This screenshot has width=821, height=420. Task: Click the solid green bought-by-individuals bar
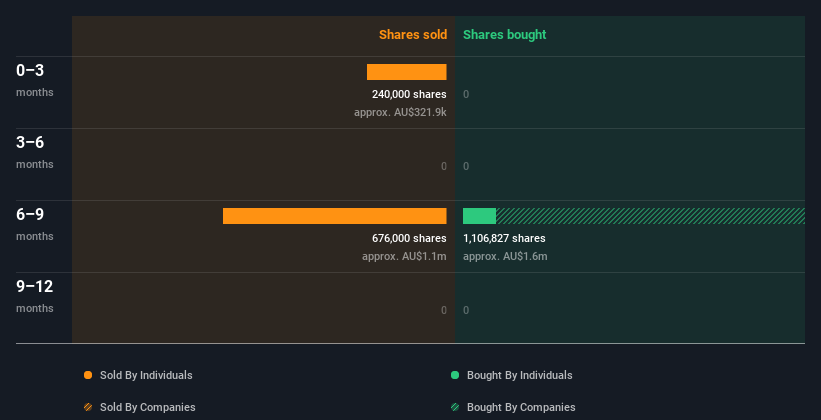click(x=480, y=216)
